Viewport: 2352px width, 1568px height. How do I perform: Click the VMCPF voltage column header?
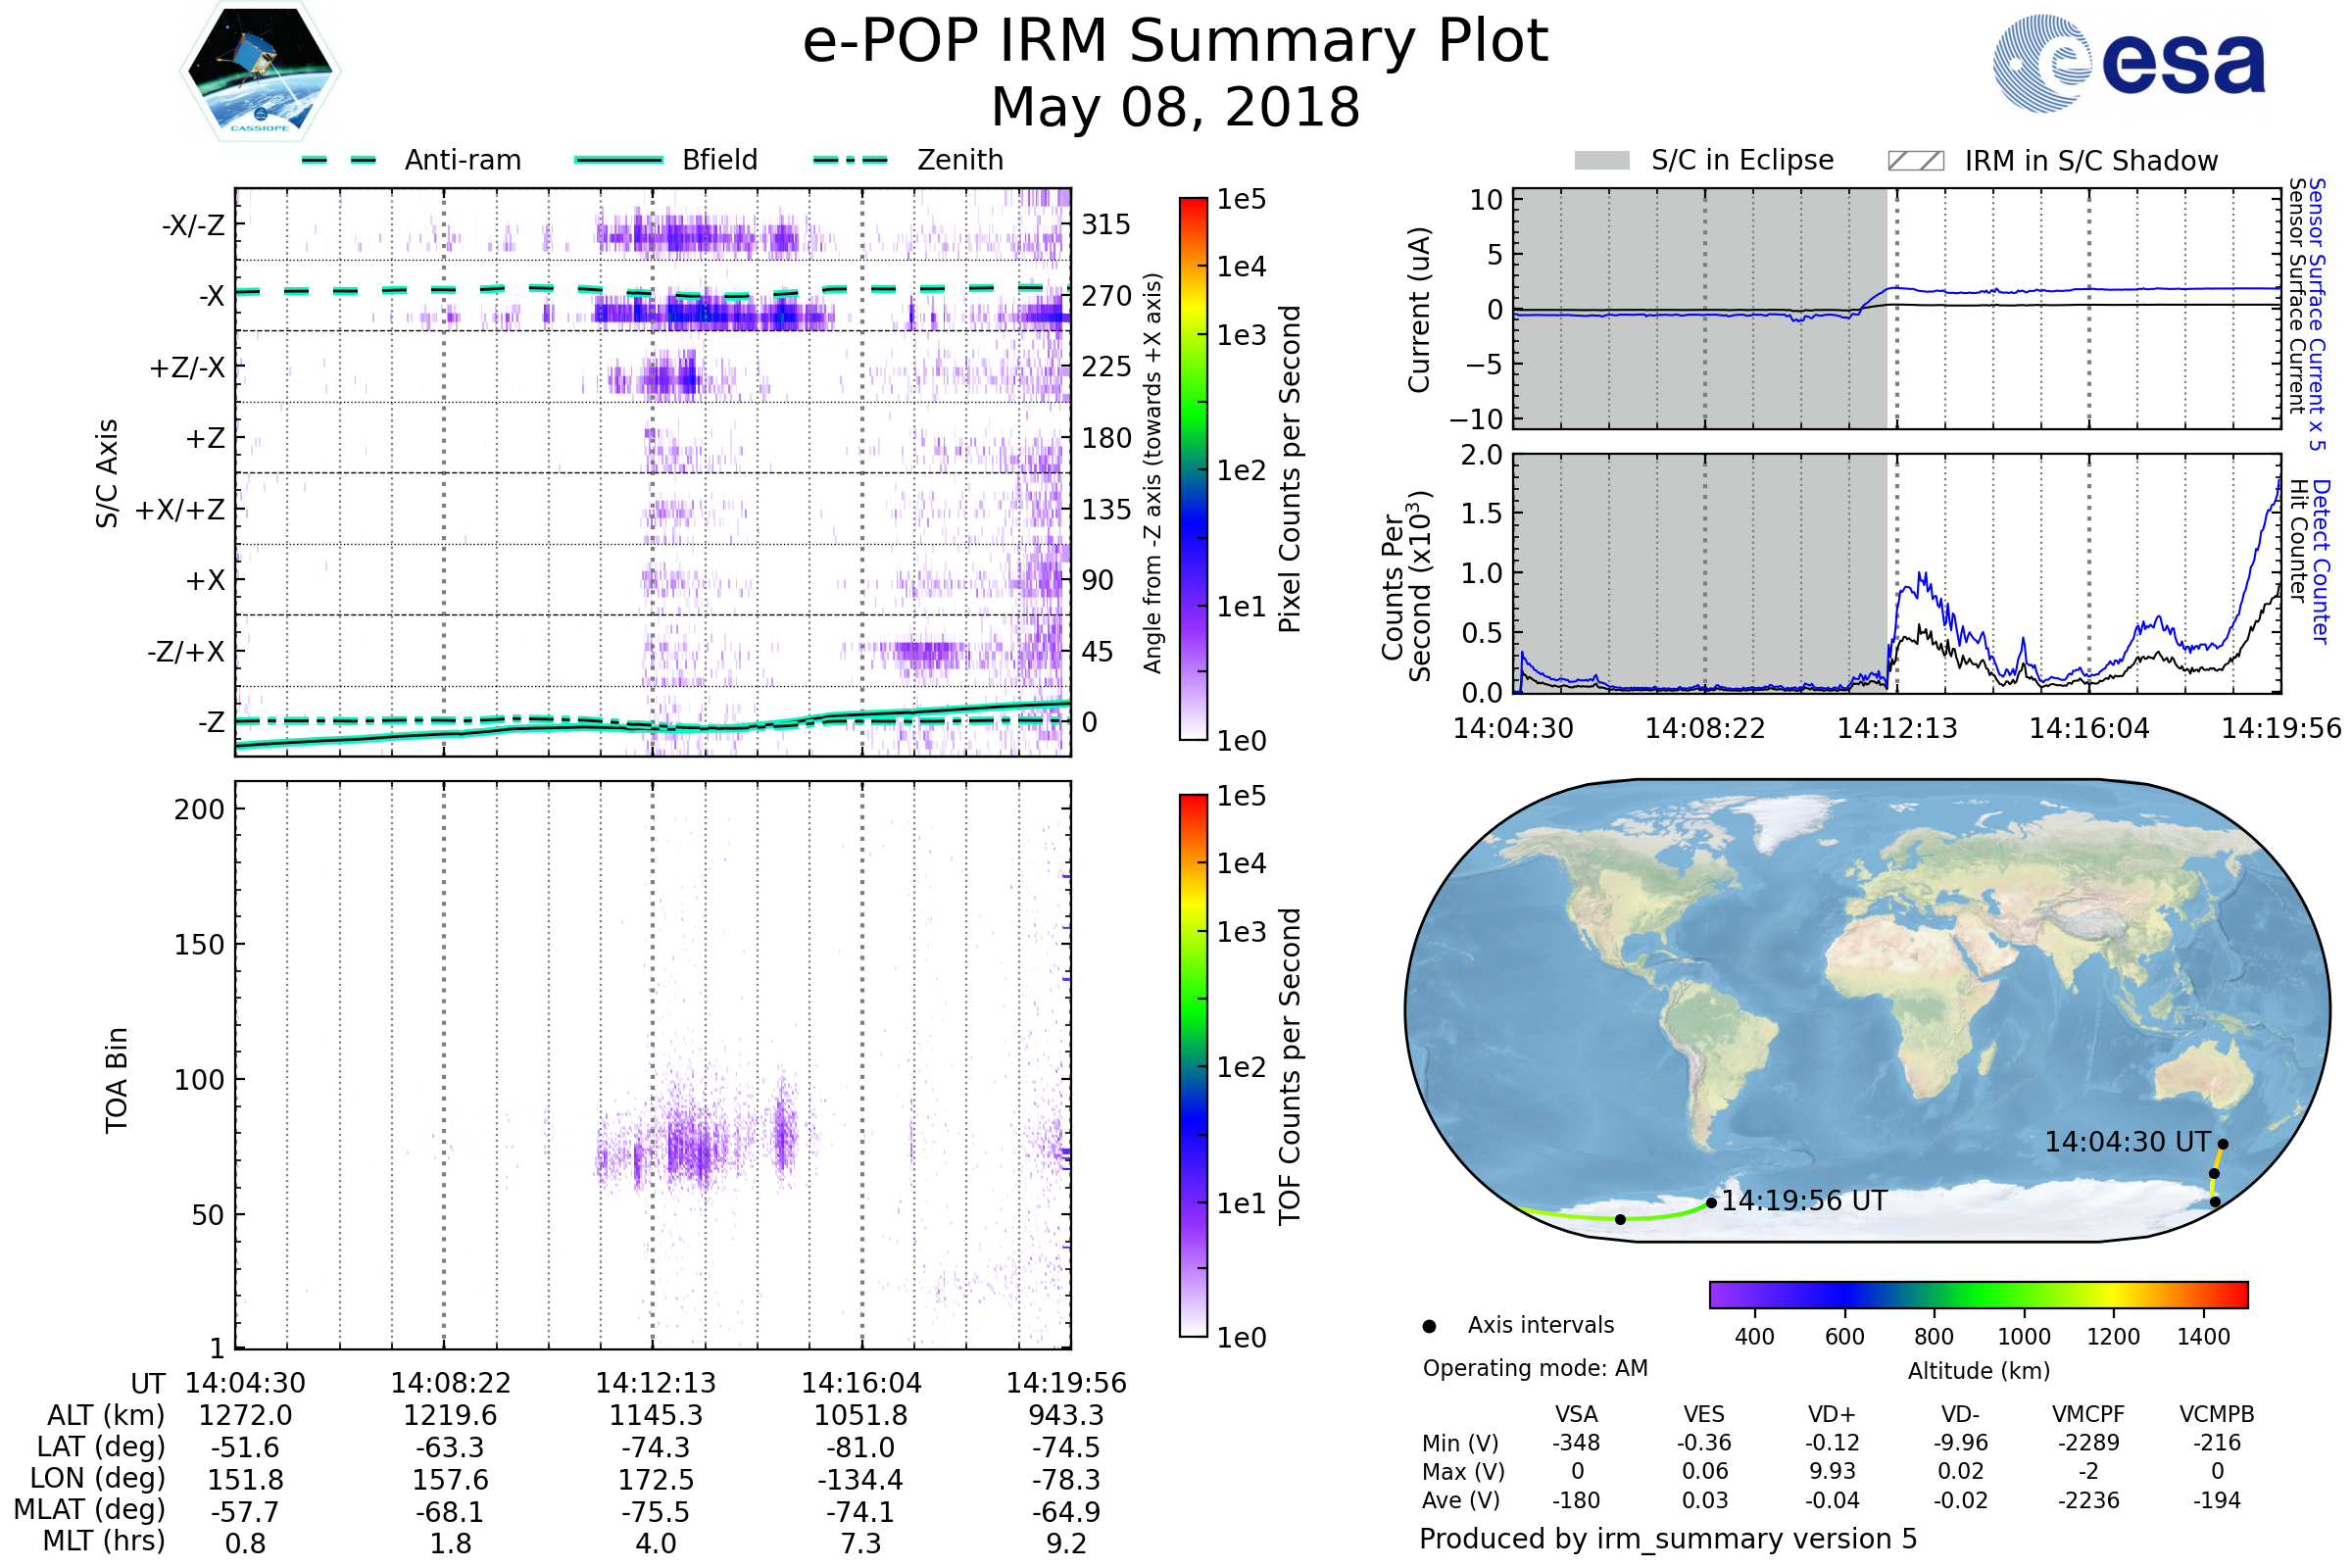(2088, 1414)
